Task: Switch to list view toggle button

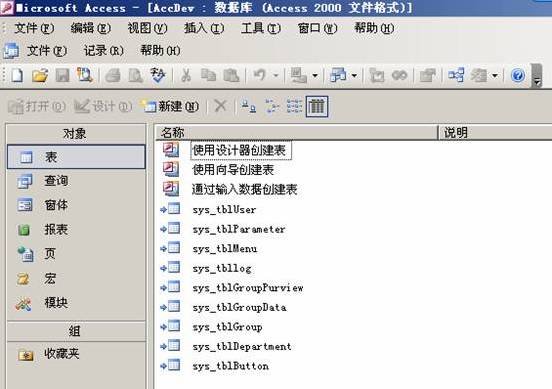Action: [294, 106]
